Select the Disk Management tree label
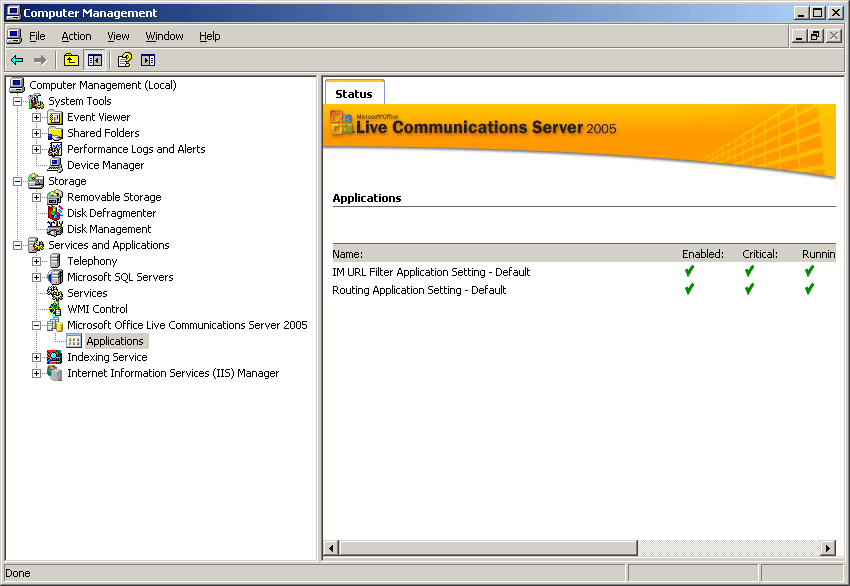 (109, 229)
